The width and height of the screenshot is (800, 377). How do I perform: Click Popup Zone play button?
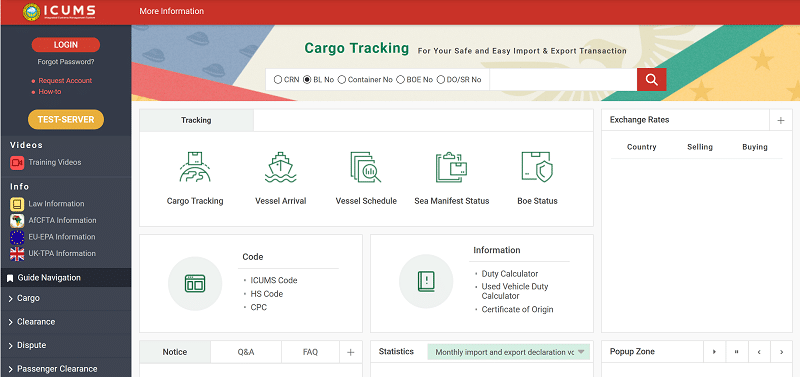point(714,352)
